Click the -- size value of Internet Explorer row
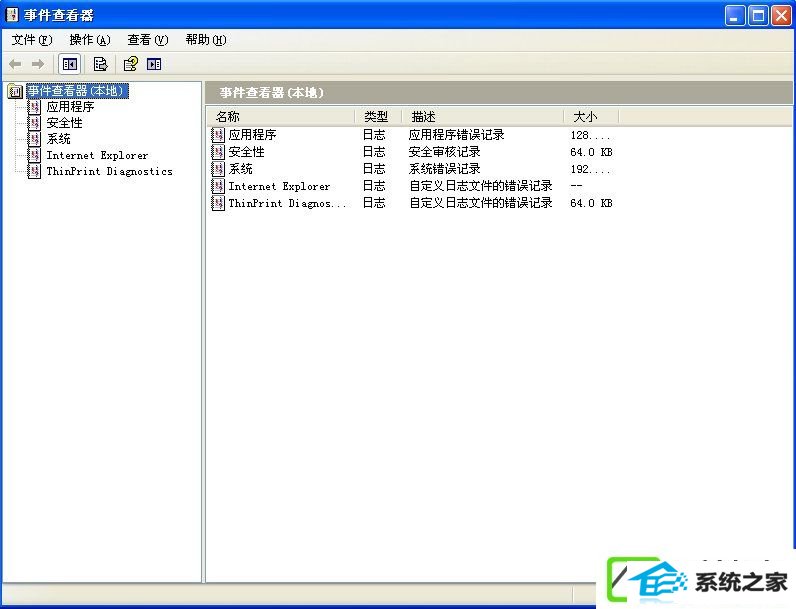 (x=576, y=186)
